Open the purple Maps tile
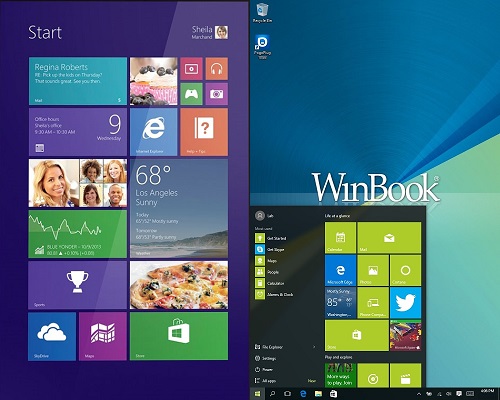This screenshot has height=400, width=500. pyautogui.click(x=103, y=336)
